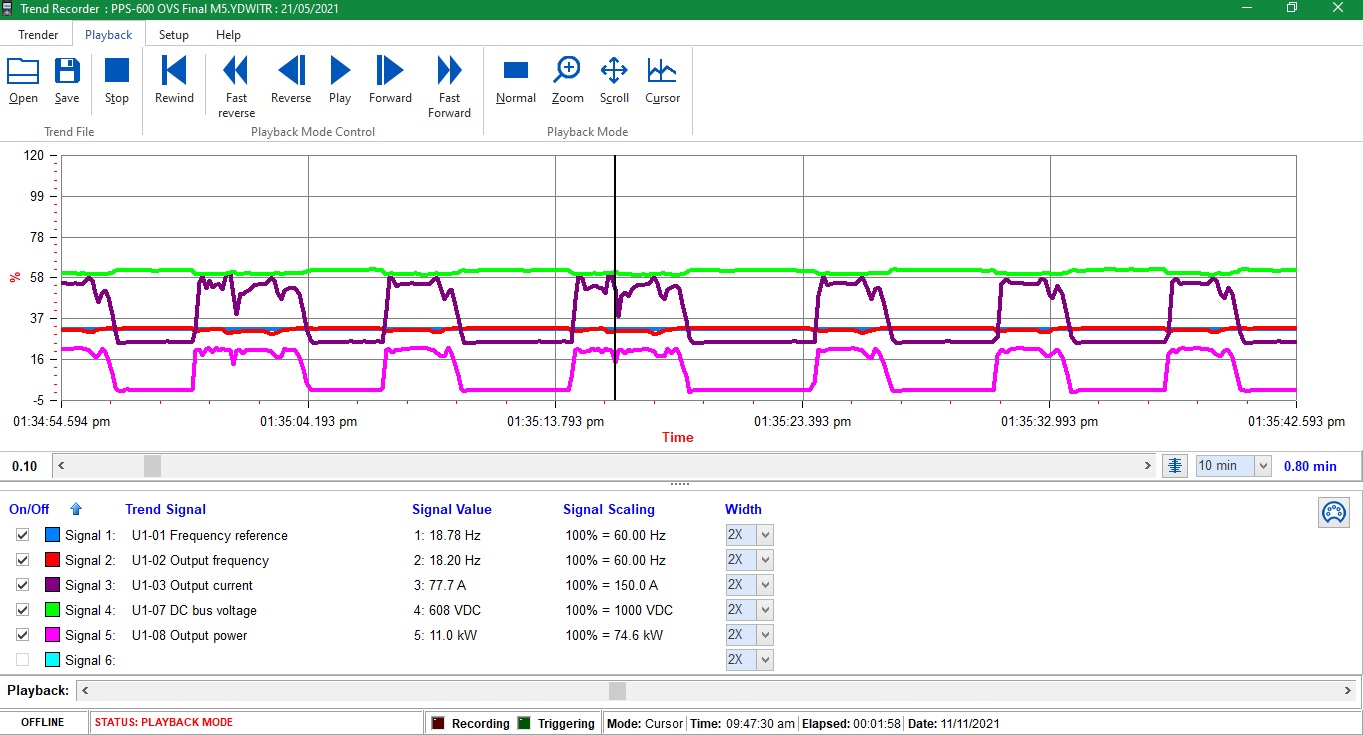Select the Cursor mode tool
1363x735 pixels.
pos(662,81)
